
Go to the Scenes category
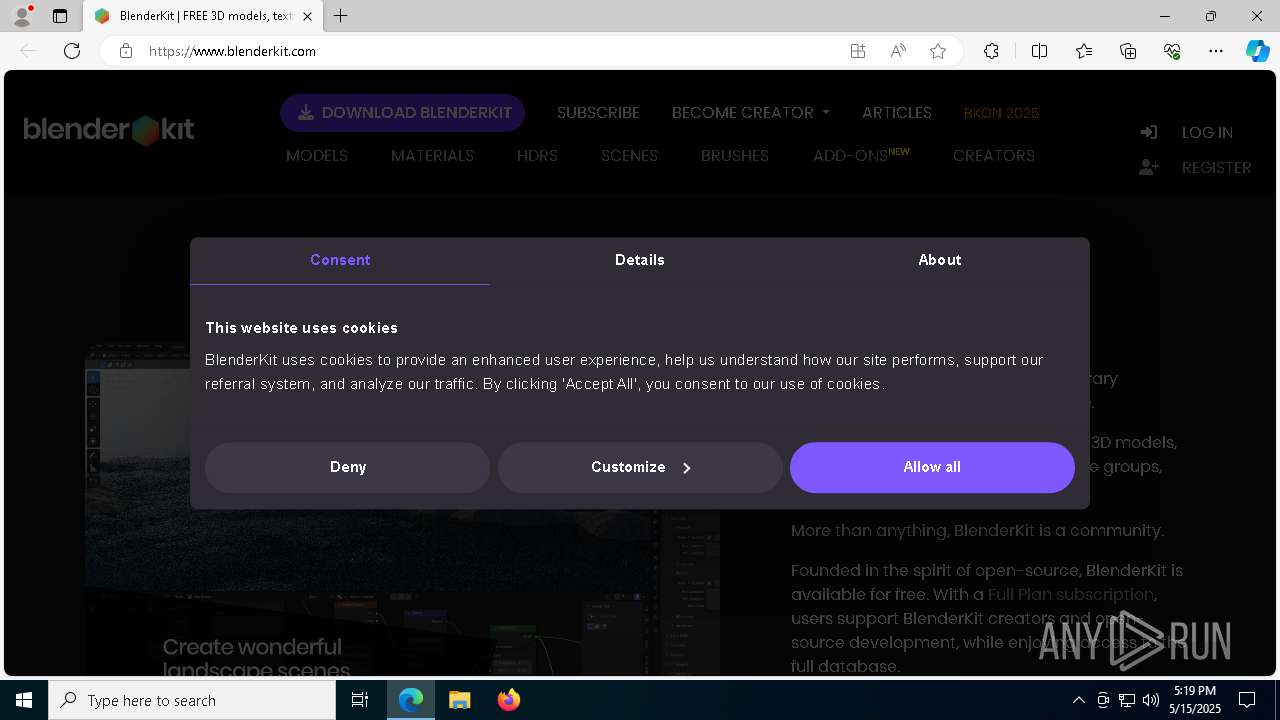pyautogui.click(x=629, y=156)
